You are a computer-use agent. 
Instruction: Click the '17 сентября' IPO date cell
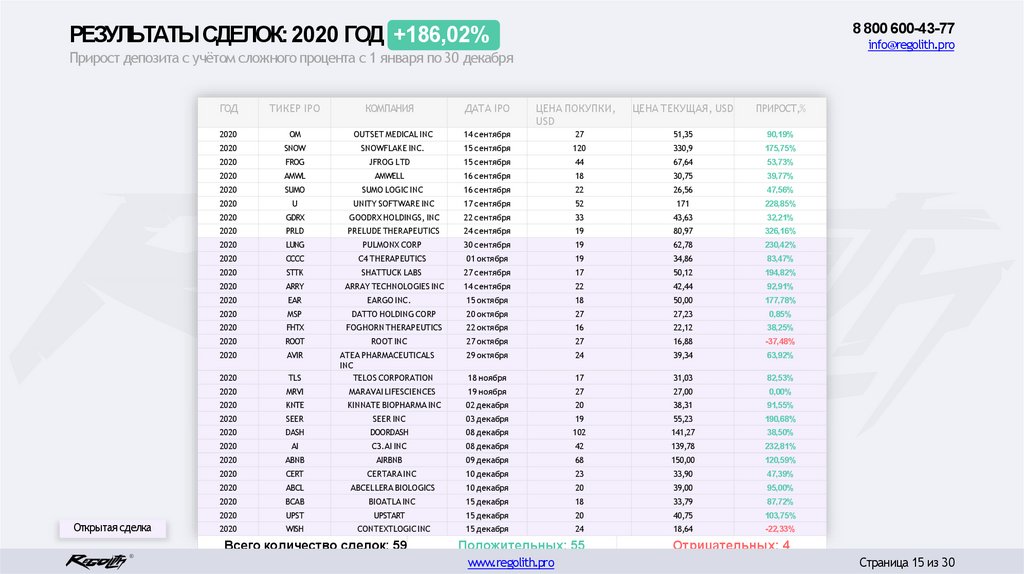(x=487, y=204)
